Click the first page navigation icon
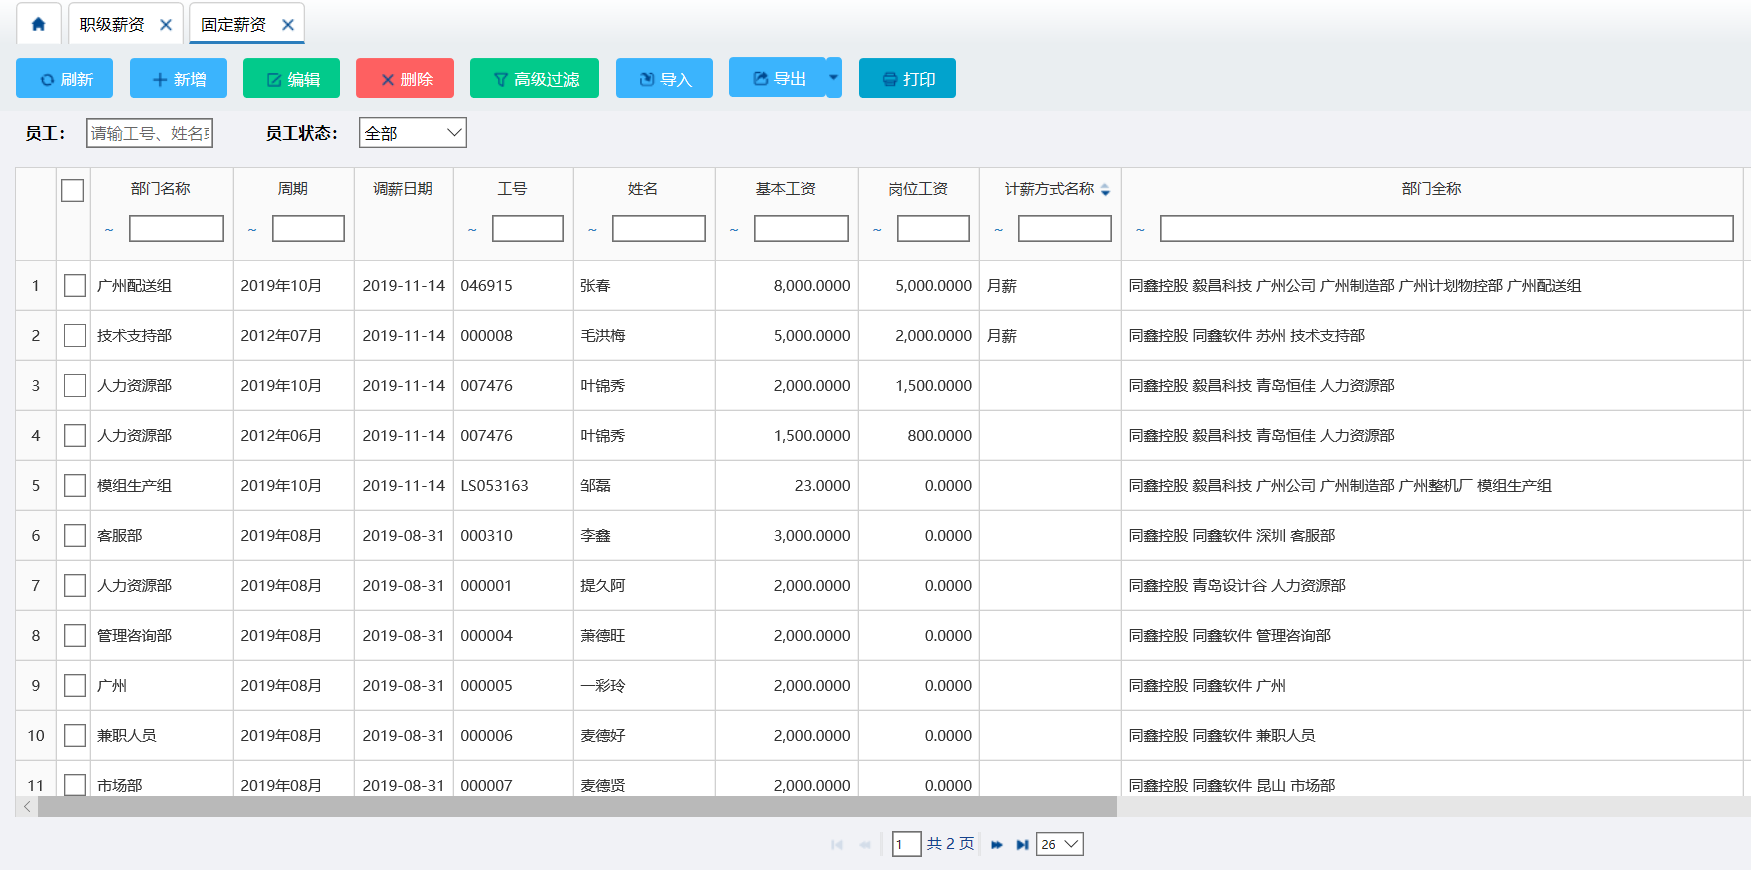This screenshot has height=870, width=1751. pyautogui.click(x=837, y=845)
